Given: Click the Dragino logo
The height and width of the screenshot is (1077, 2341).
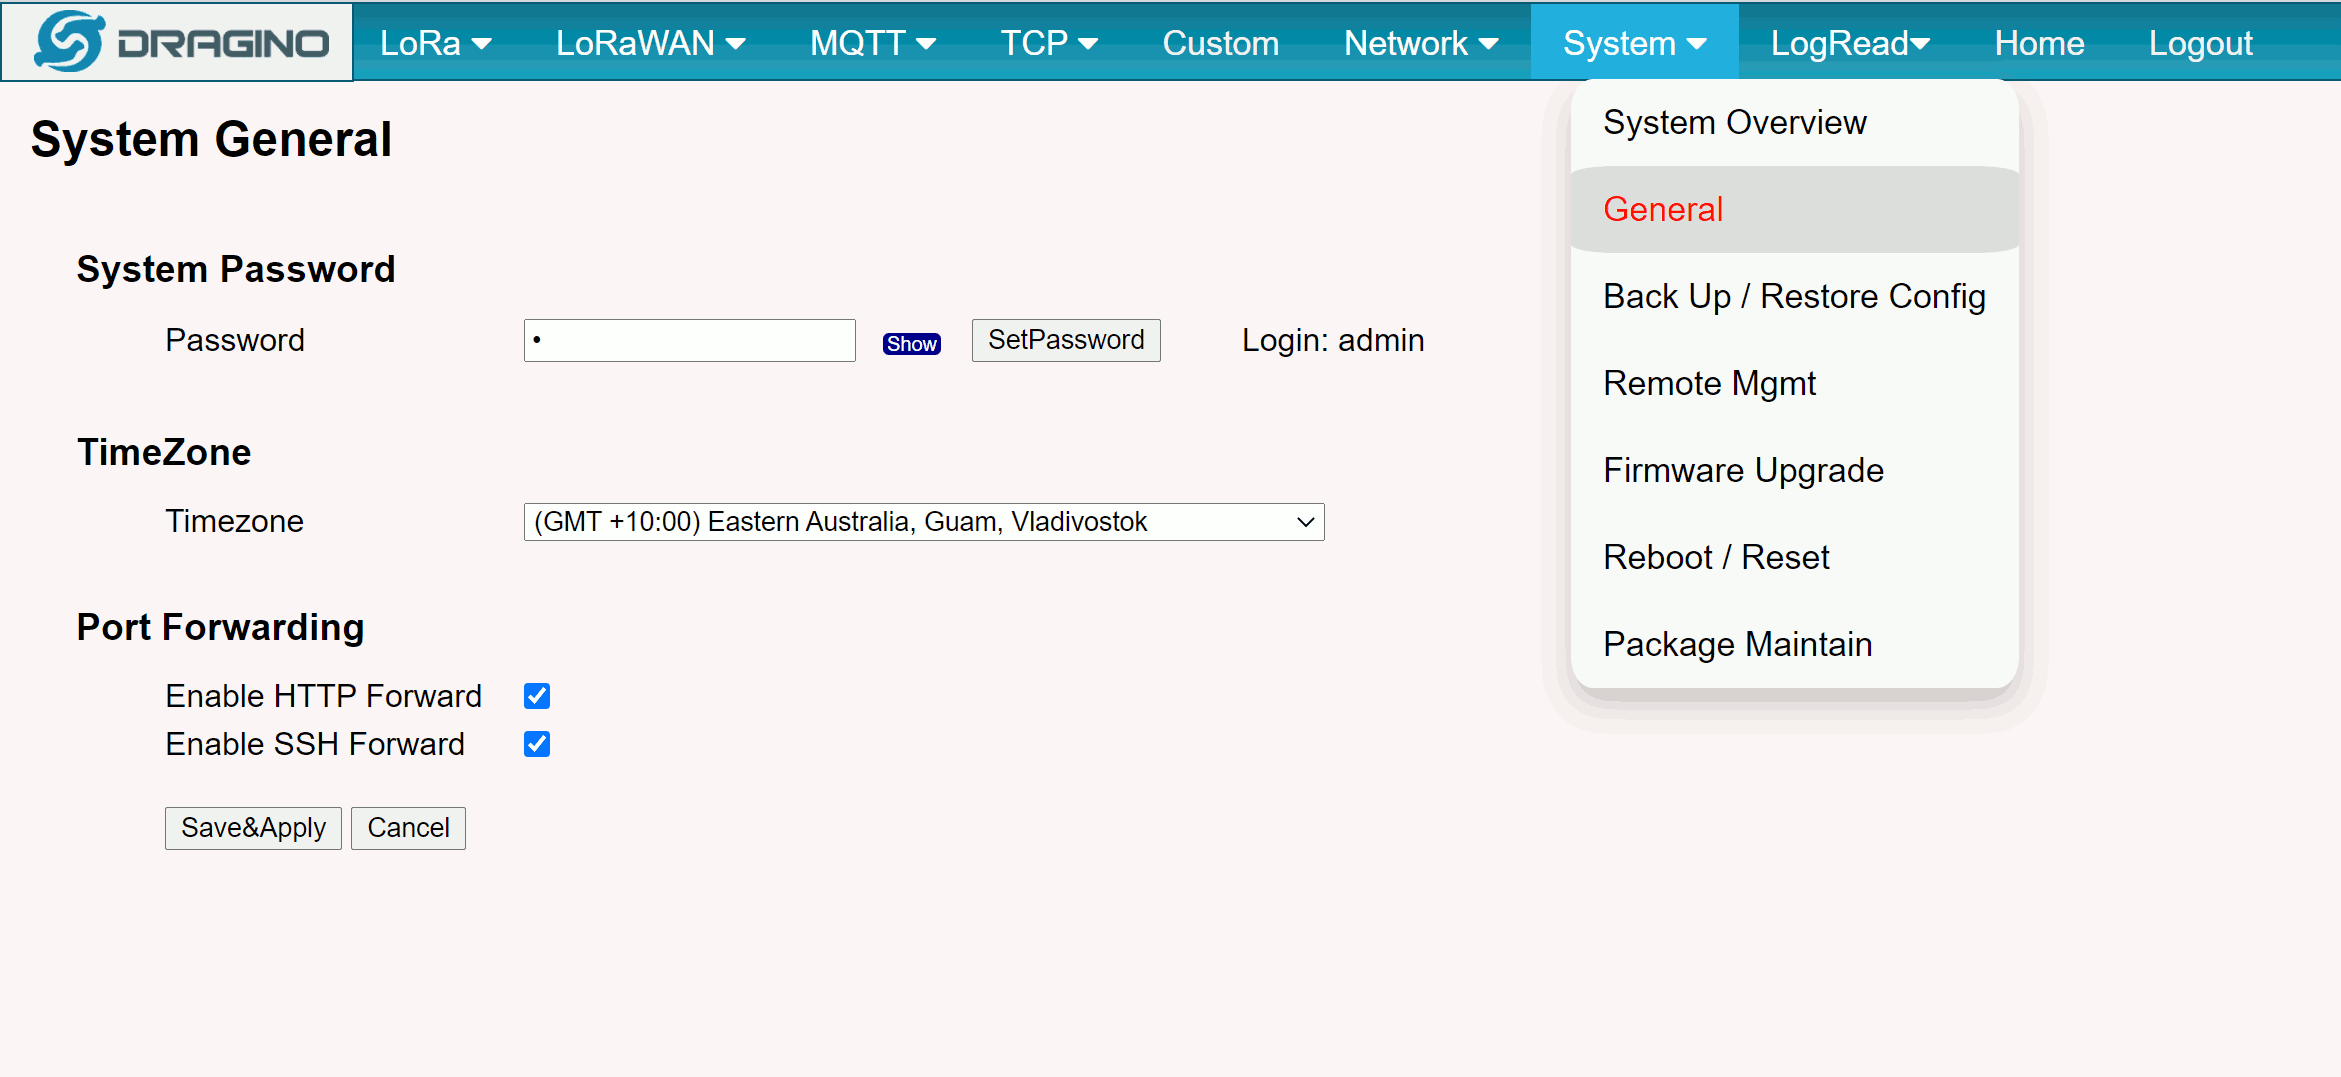Looking at the screenshot, I should (x=178, y=42).
